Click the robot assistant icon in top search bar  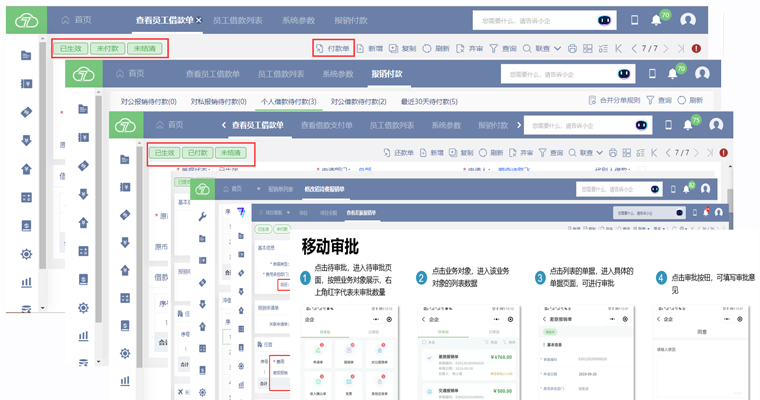click(x=605, y=19)
